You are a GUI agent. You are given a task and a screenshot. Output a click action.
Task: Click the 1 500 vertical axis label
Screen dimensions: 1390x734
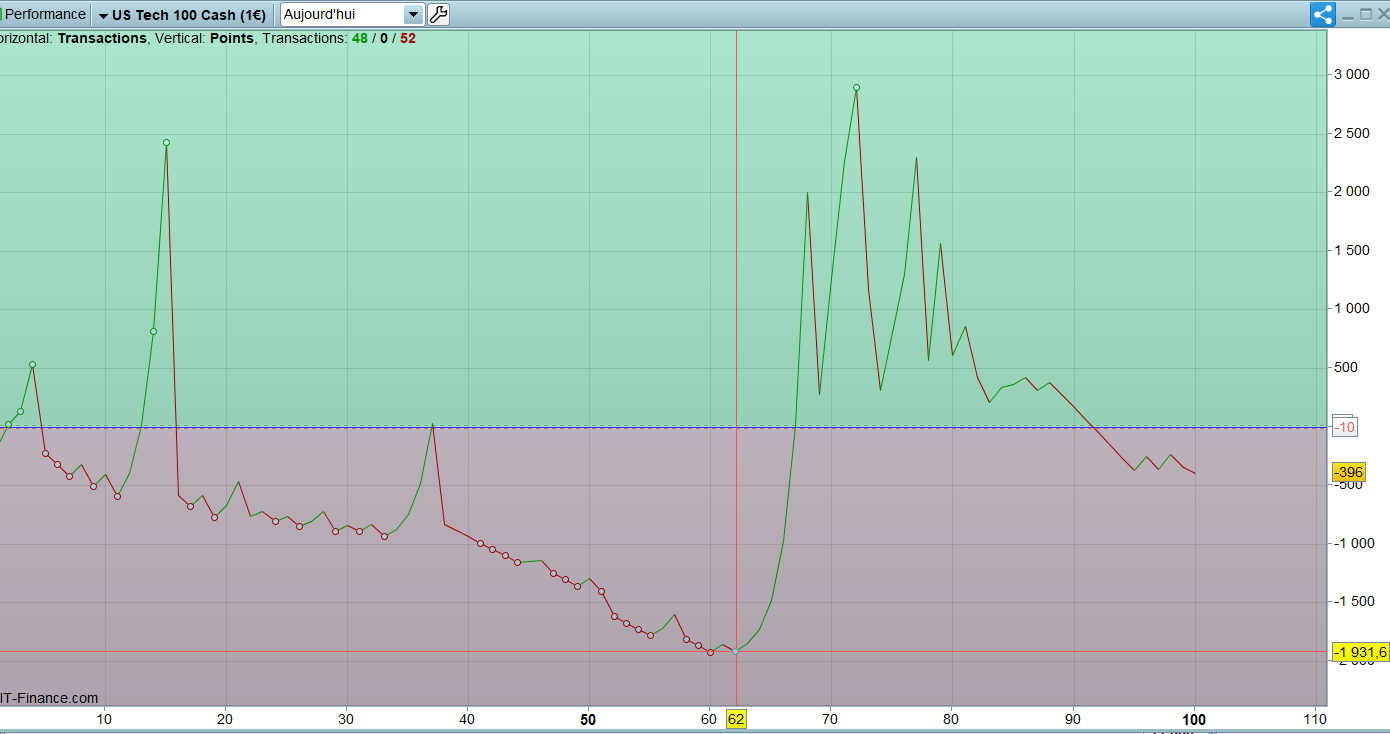point(1351,250)
